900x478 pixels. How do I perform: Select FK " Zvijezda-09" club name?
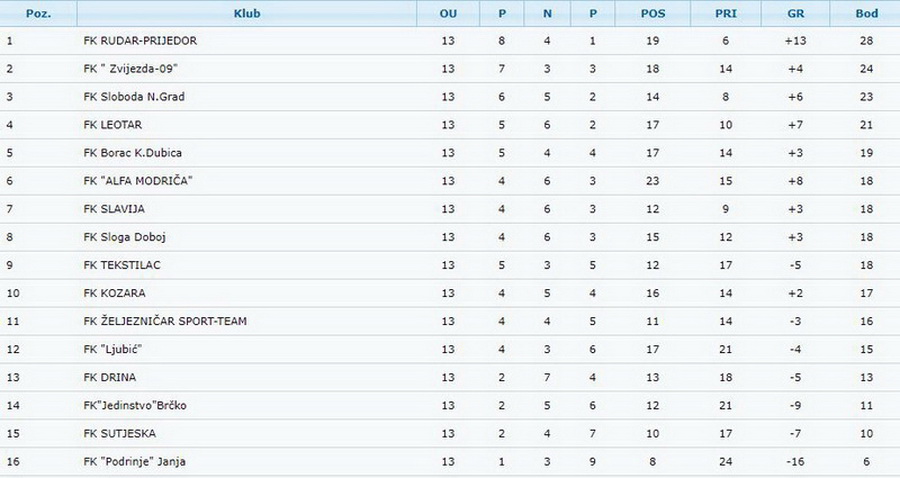[130, 69]
